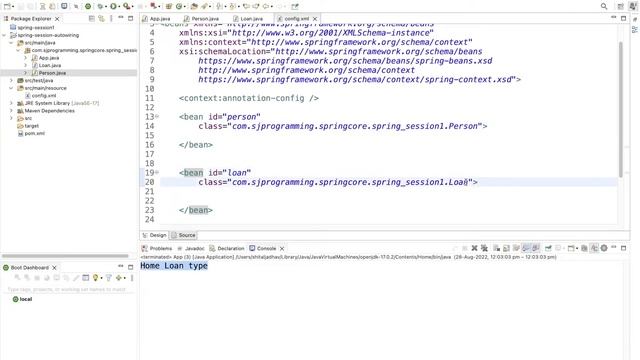Click the Previous Annotation toolbar icon

tap(233, 6)
